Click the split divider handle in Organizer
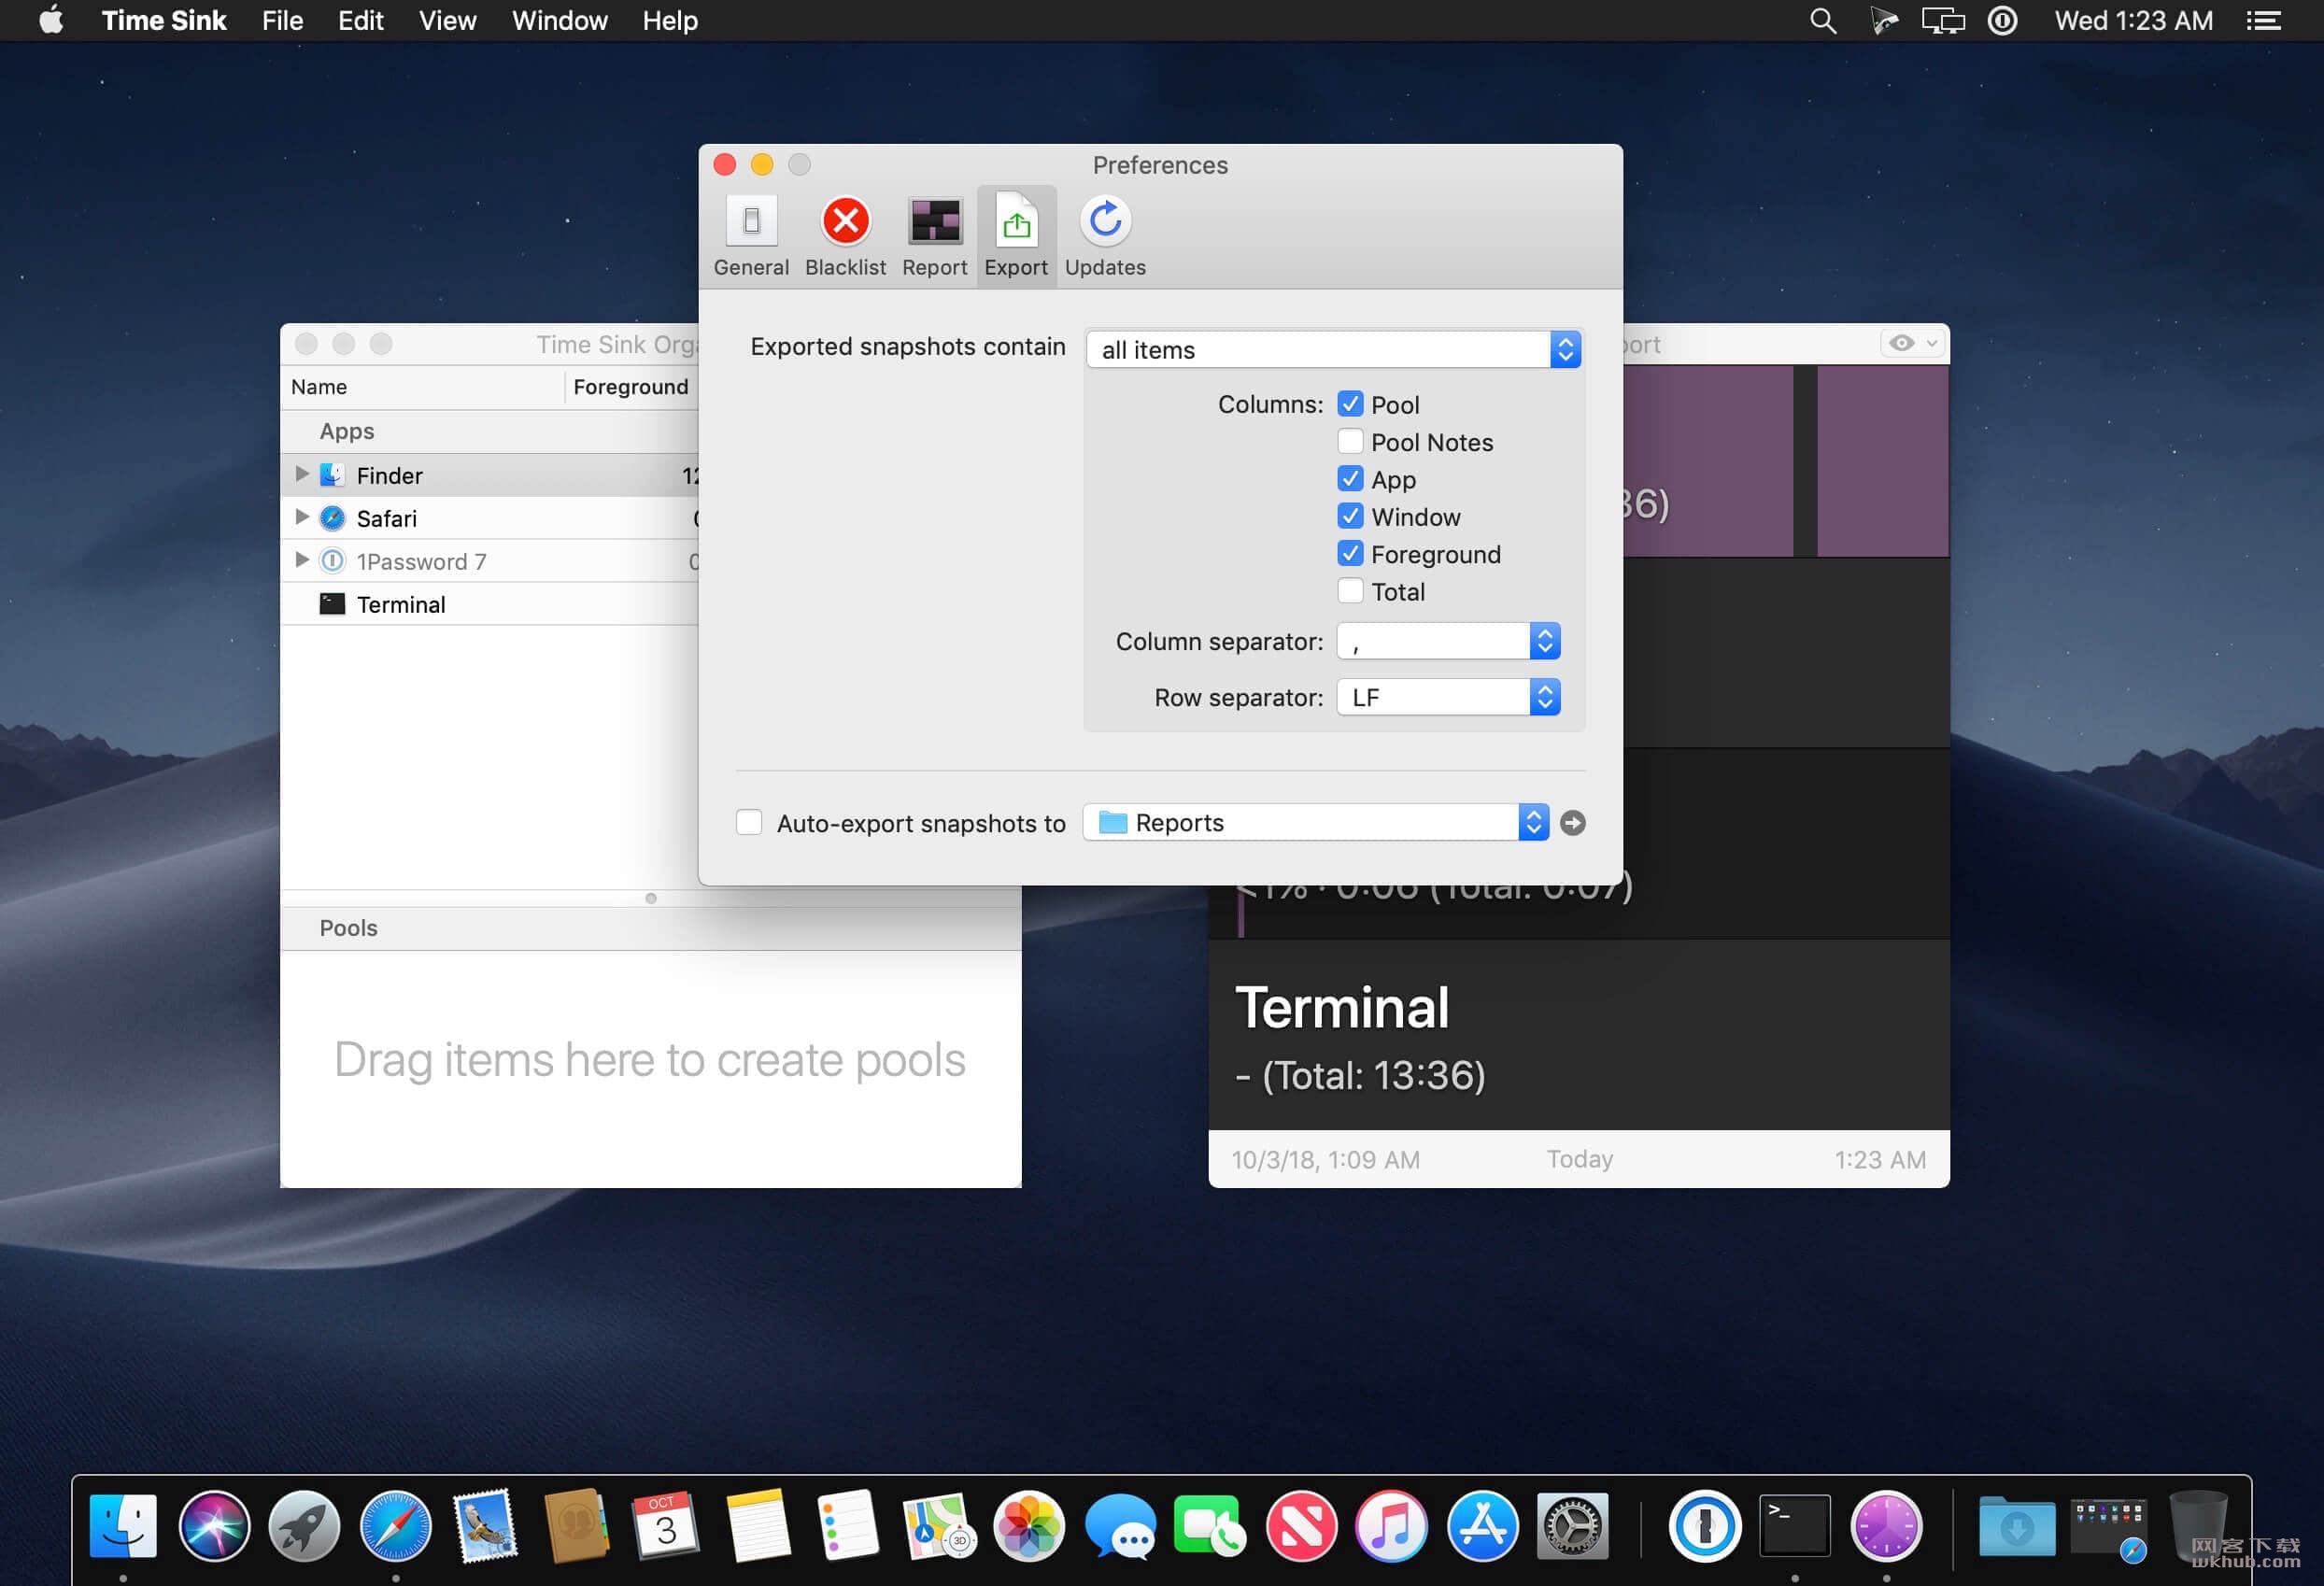 coord(650,898)
